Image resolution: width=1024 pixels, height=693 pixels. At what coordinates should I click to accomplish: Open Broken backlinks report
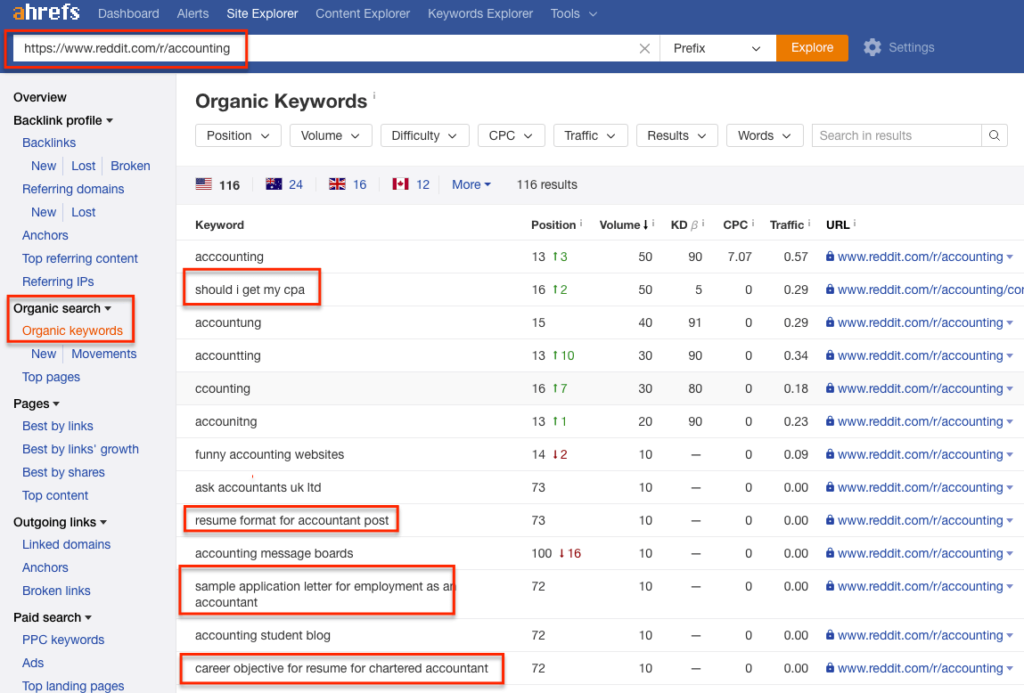(130, 166)
